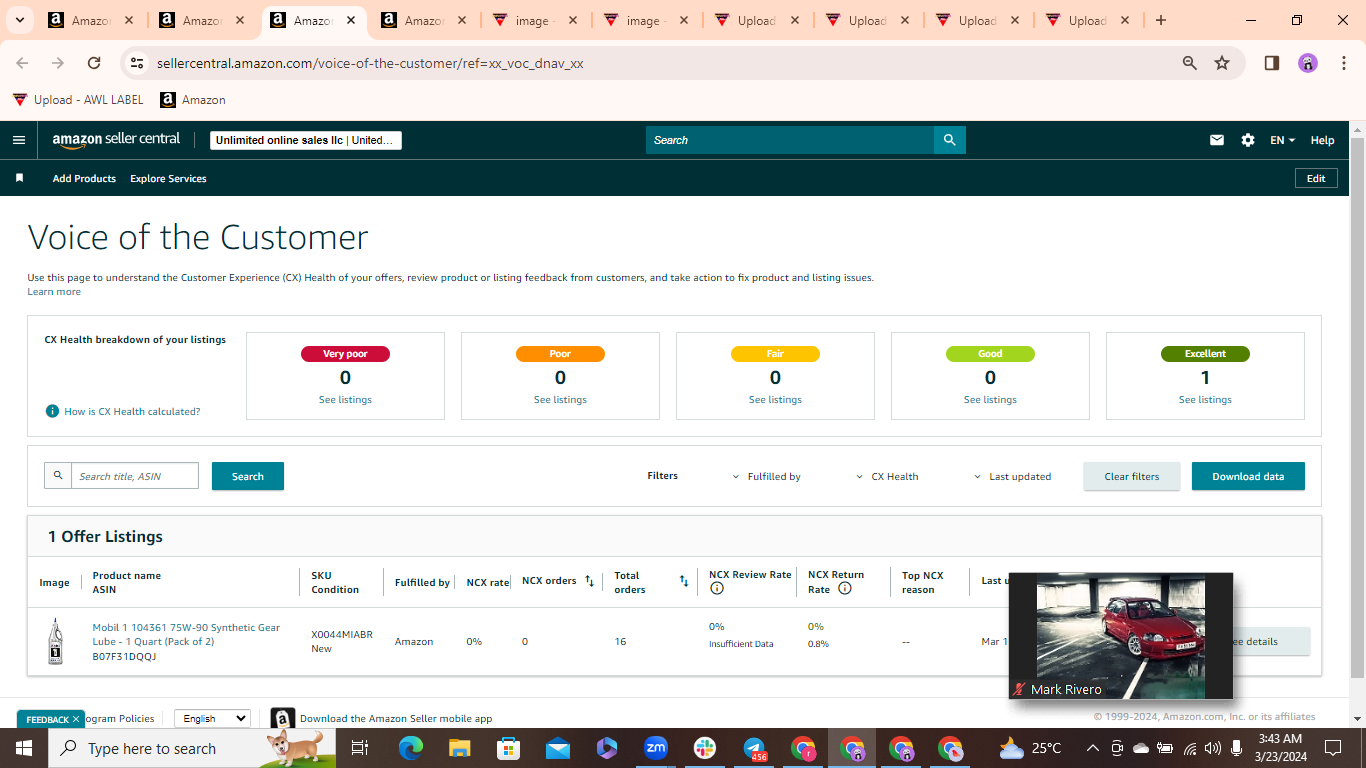Click the Edit button
The height and width of the screenshot is (768, 1366).
tap(1316, 178)
